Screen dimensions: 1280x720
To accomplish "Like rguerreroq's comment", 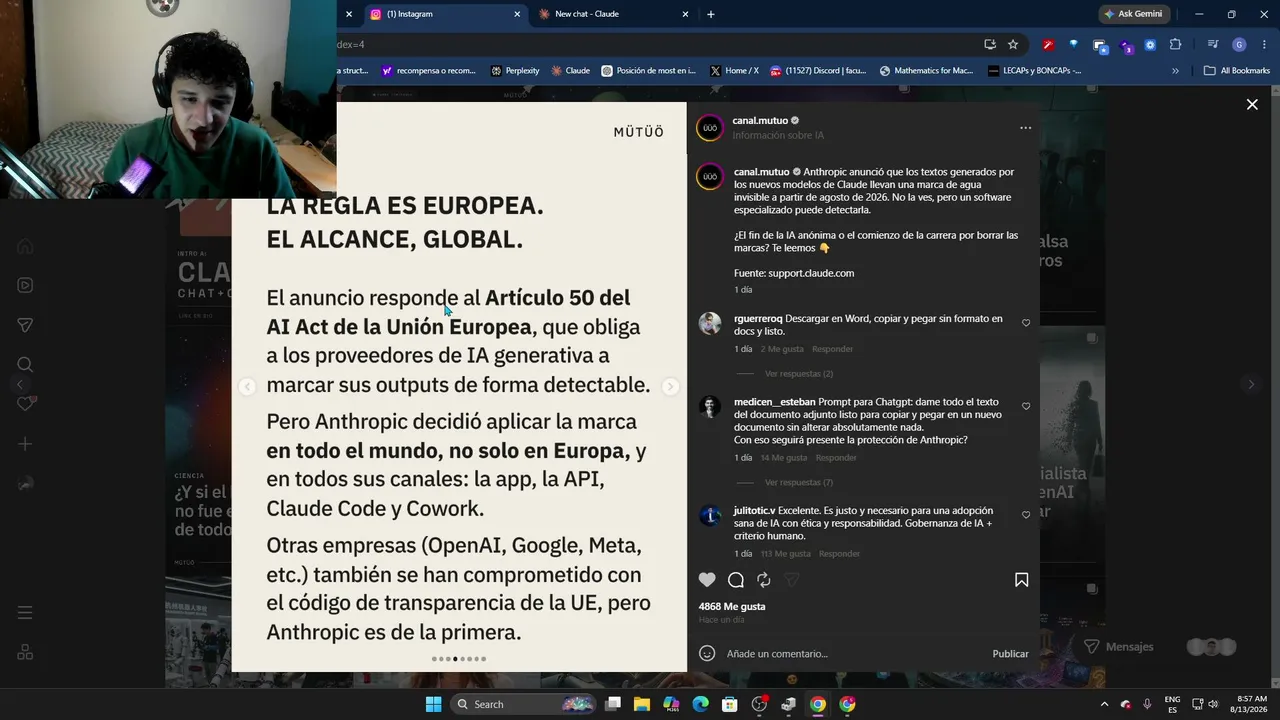I will pos(1026,323).
